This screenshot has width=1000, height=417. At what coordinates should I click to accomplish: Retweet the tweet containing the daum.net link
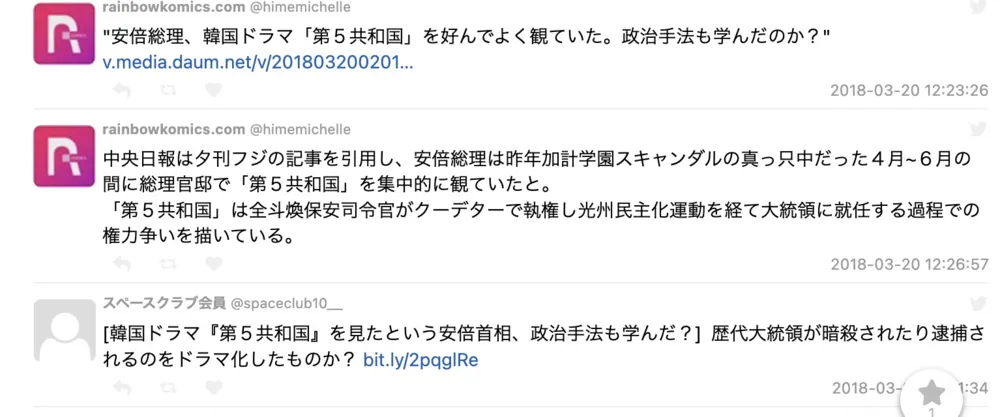tap(168, 90)
